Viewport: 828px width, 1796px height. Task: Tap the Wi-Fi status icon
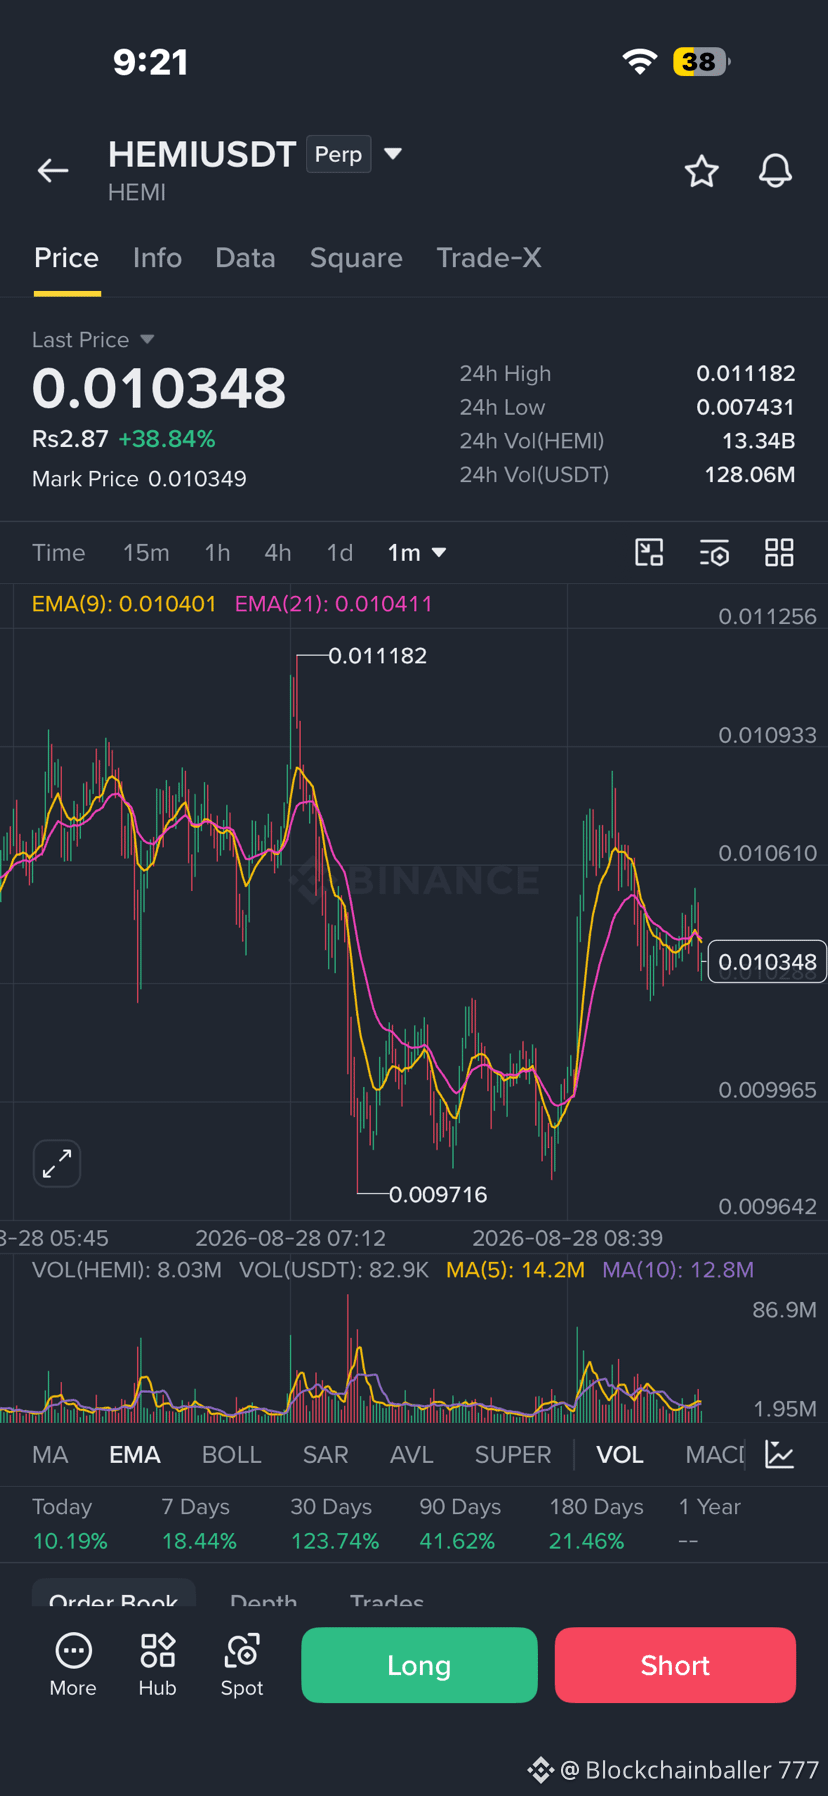[x=640, y=62]
